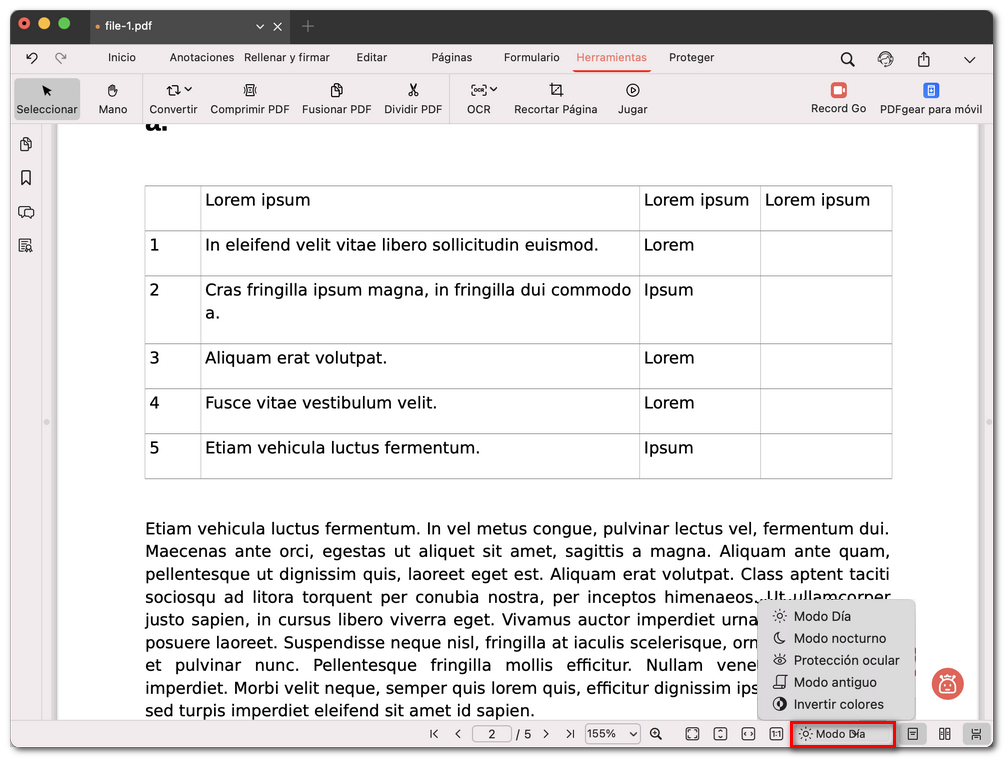Screen dimensions: 1004x758
Task: Choose the Recortar Página crop tool
Action: click(x=555, y=90)
